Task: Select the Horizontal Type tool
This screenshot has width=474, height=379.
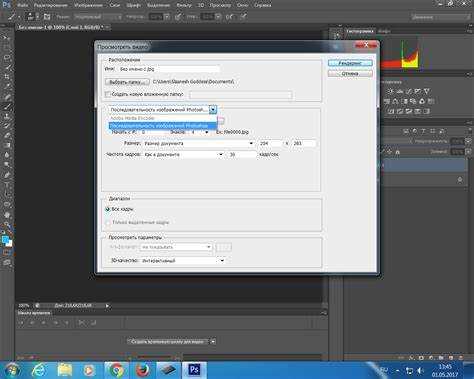Action: pyautogui.click(x=7, y=184)
